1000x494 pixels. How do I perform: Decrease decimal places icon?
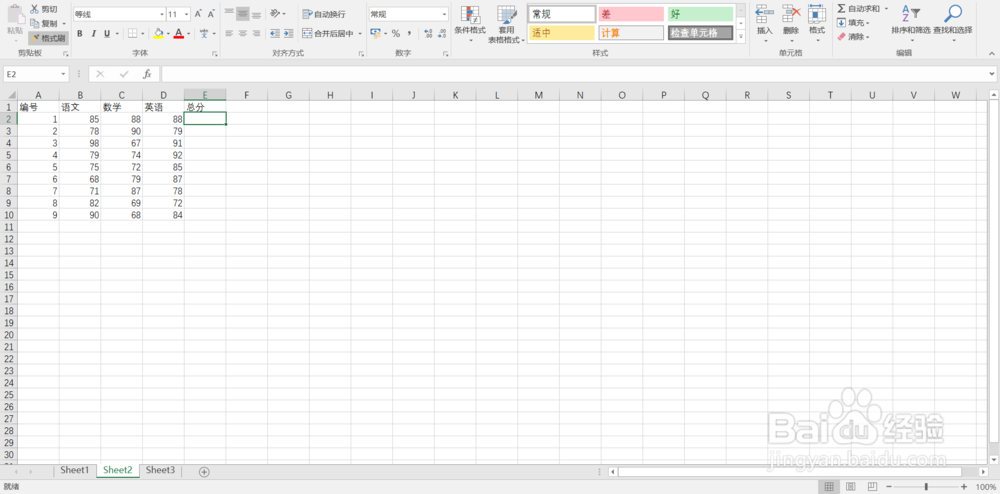click(442, 33)
